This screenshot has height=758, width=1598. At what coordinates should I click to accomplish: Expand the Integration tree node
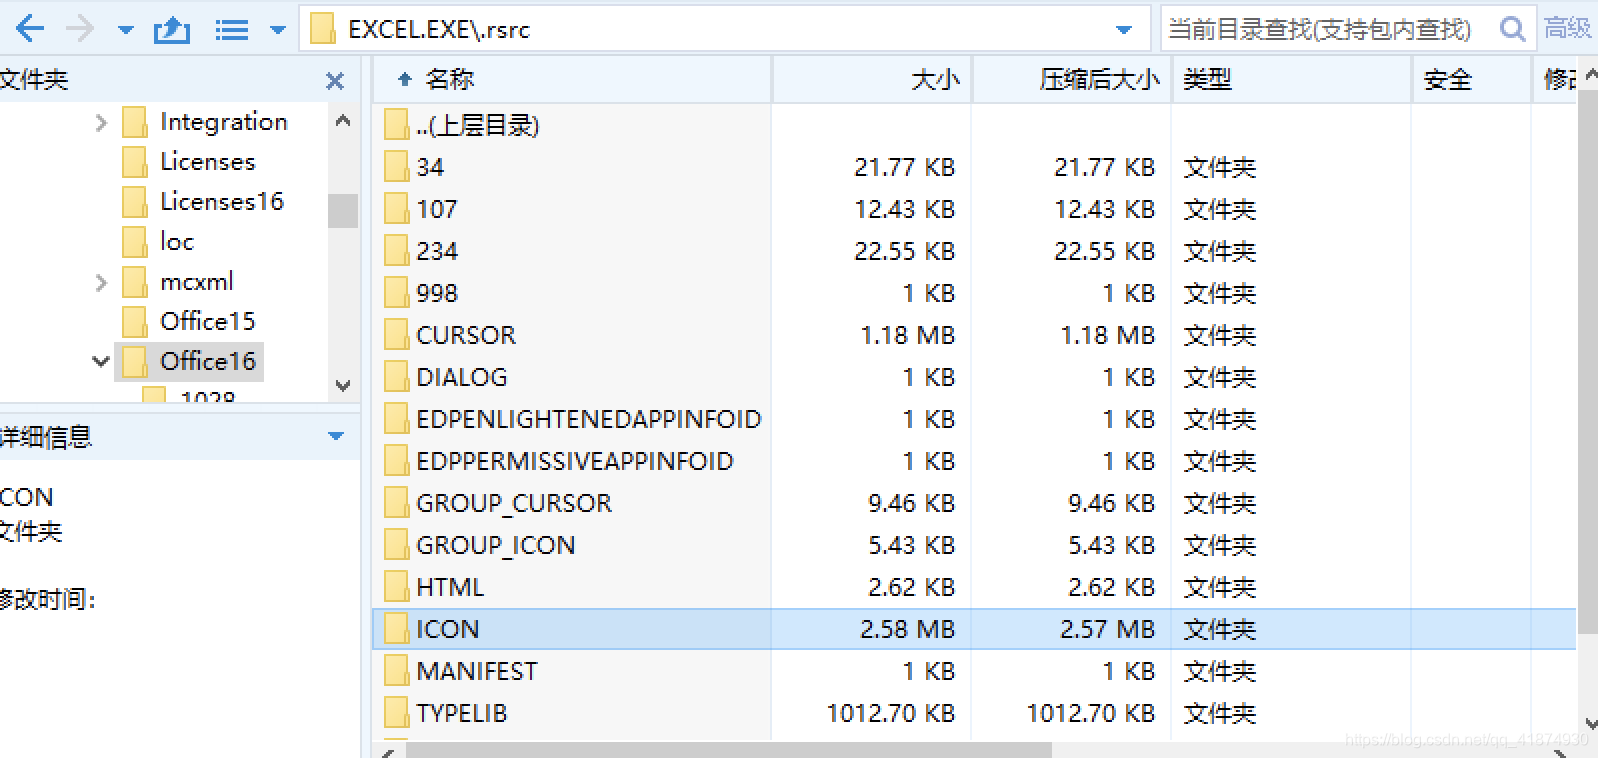100,123
